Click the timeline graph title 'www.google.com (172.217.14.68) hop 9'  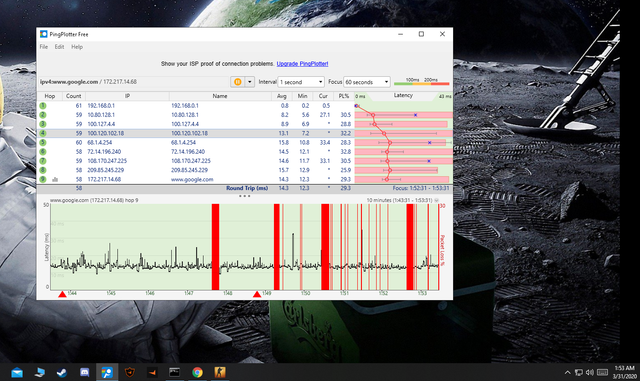(94, 200)
